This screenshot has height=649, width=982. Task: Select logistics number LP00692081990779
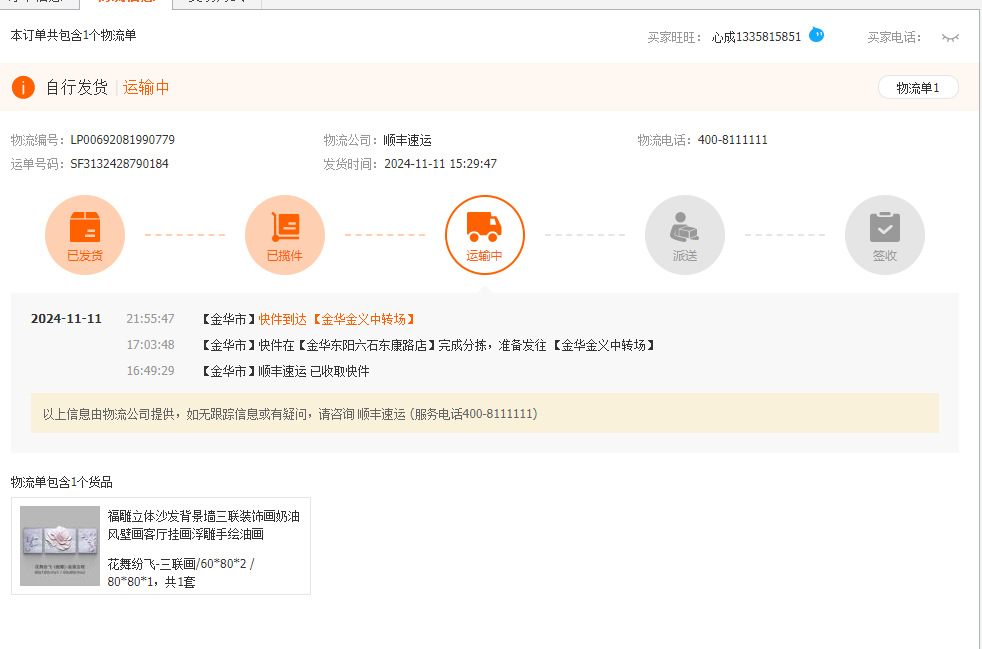click(123, 140)
